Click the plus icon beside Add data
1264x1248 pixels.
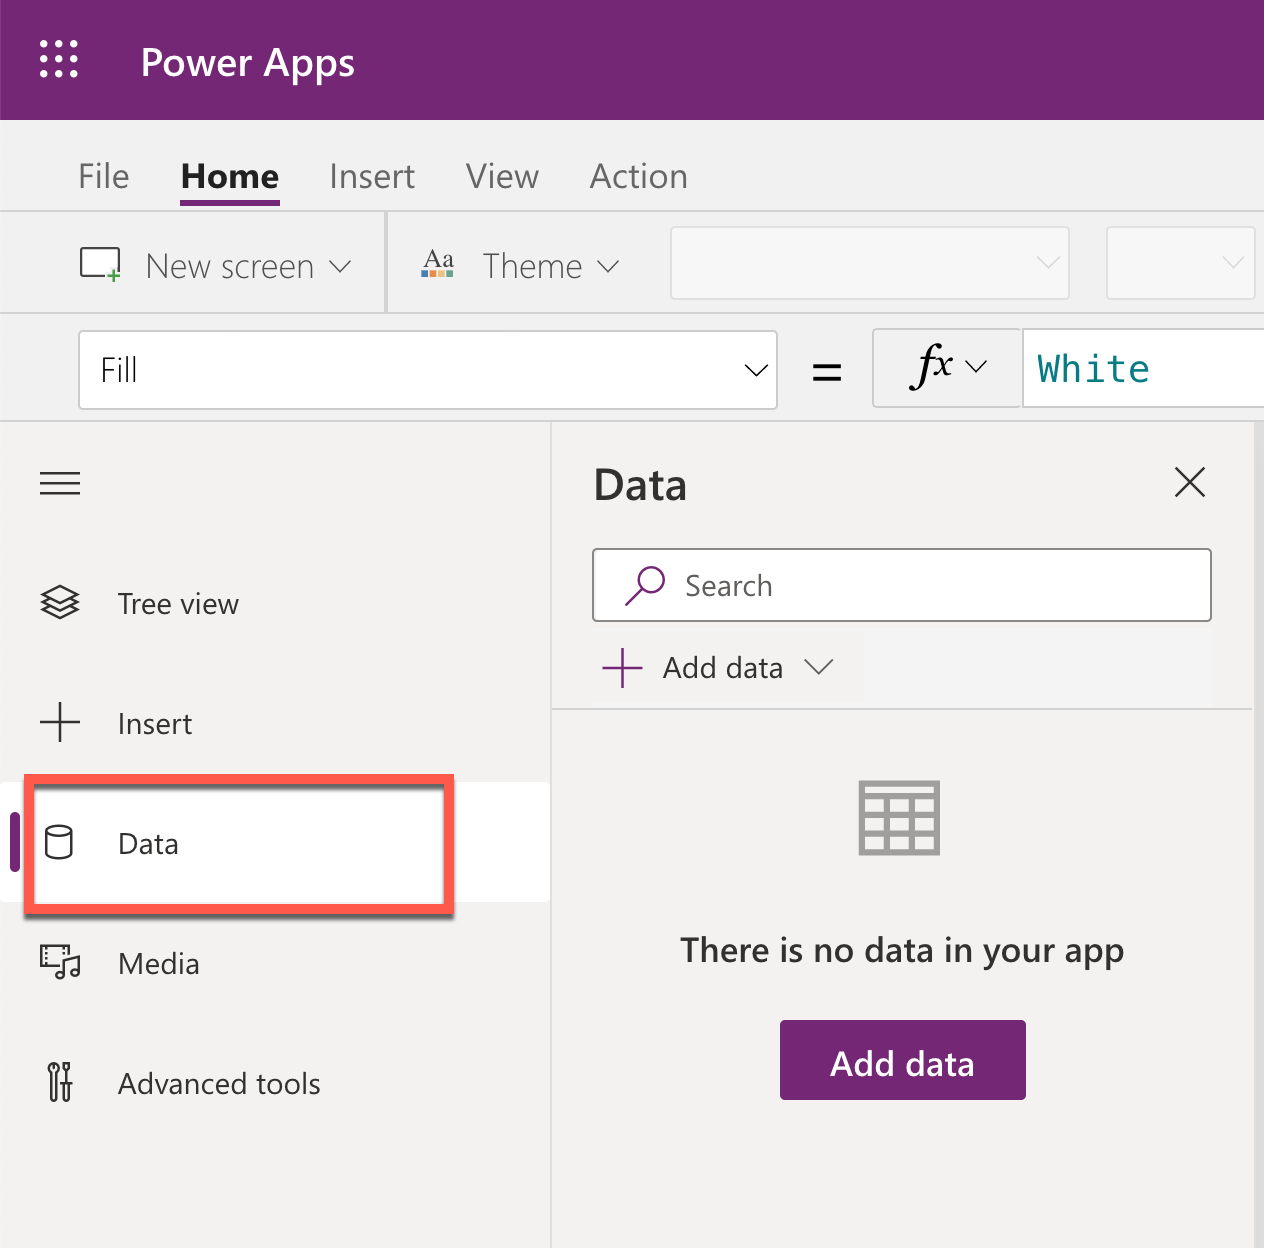click(622, 667)
